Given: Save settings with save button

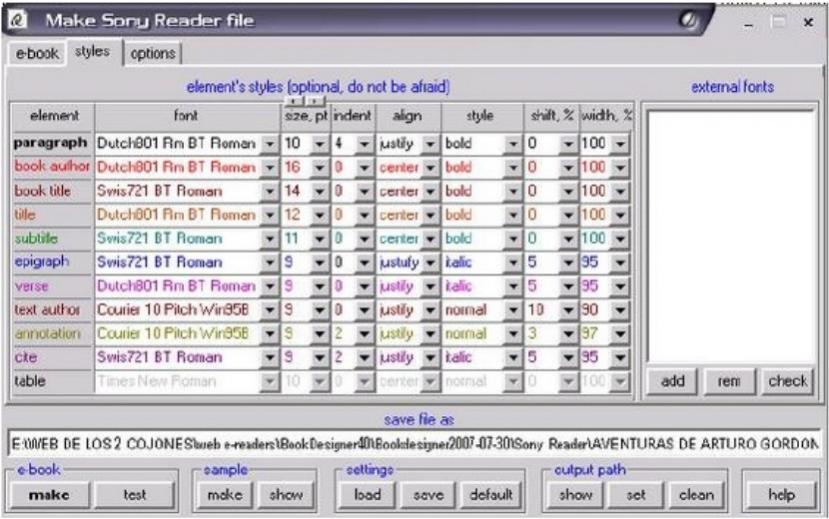Looking at the screenshot, I should pyautogui.click(x=428, y=495).
